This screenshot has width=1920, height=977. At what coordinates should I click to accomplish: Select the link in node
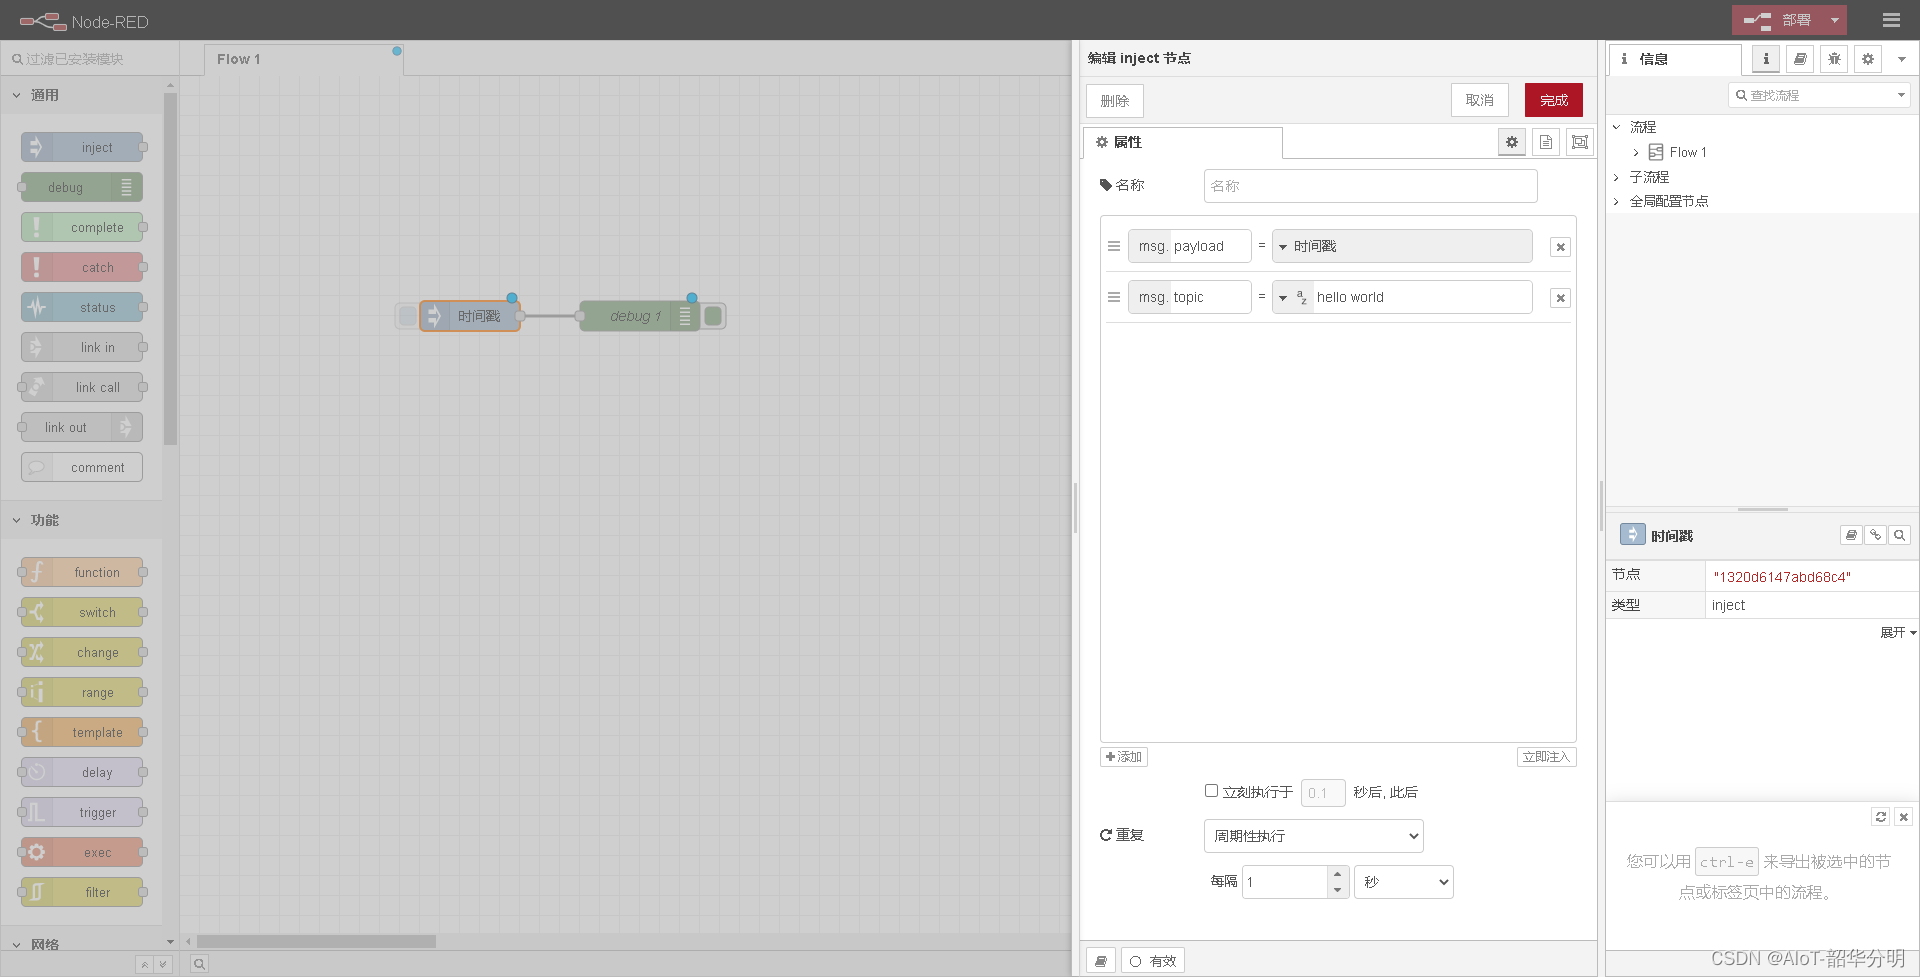(x=82, y=347)
